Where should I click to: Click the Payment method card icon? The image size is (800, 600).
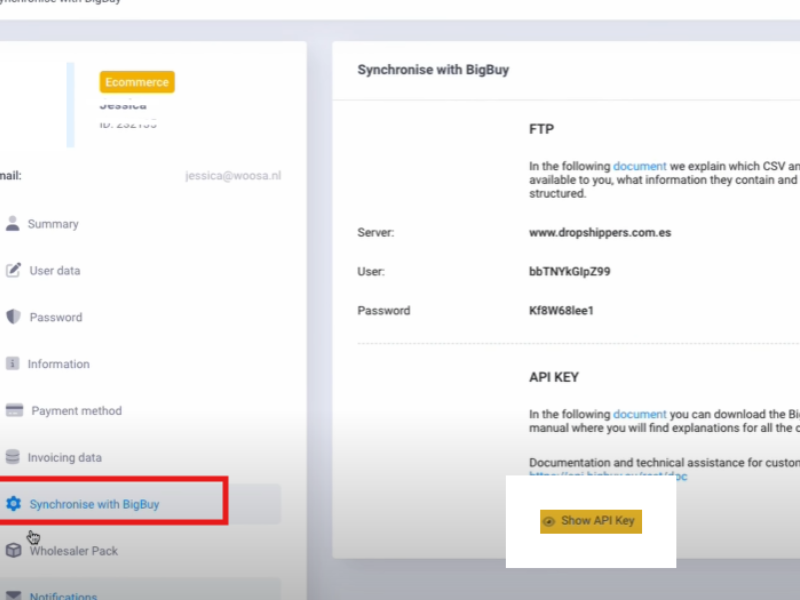(x=14, y=410)
